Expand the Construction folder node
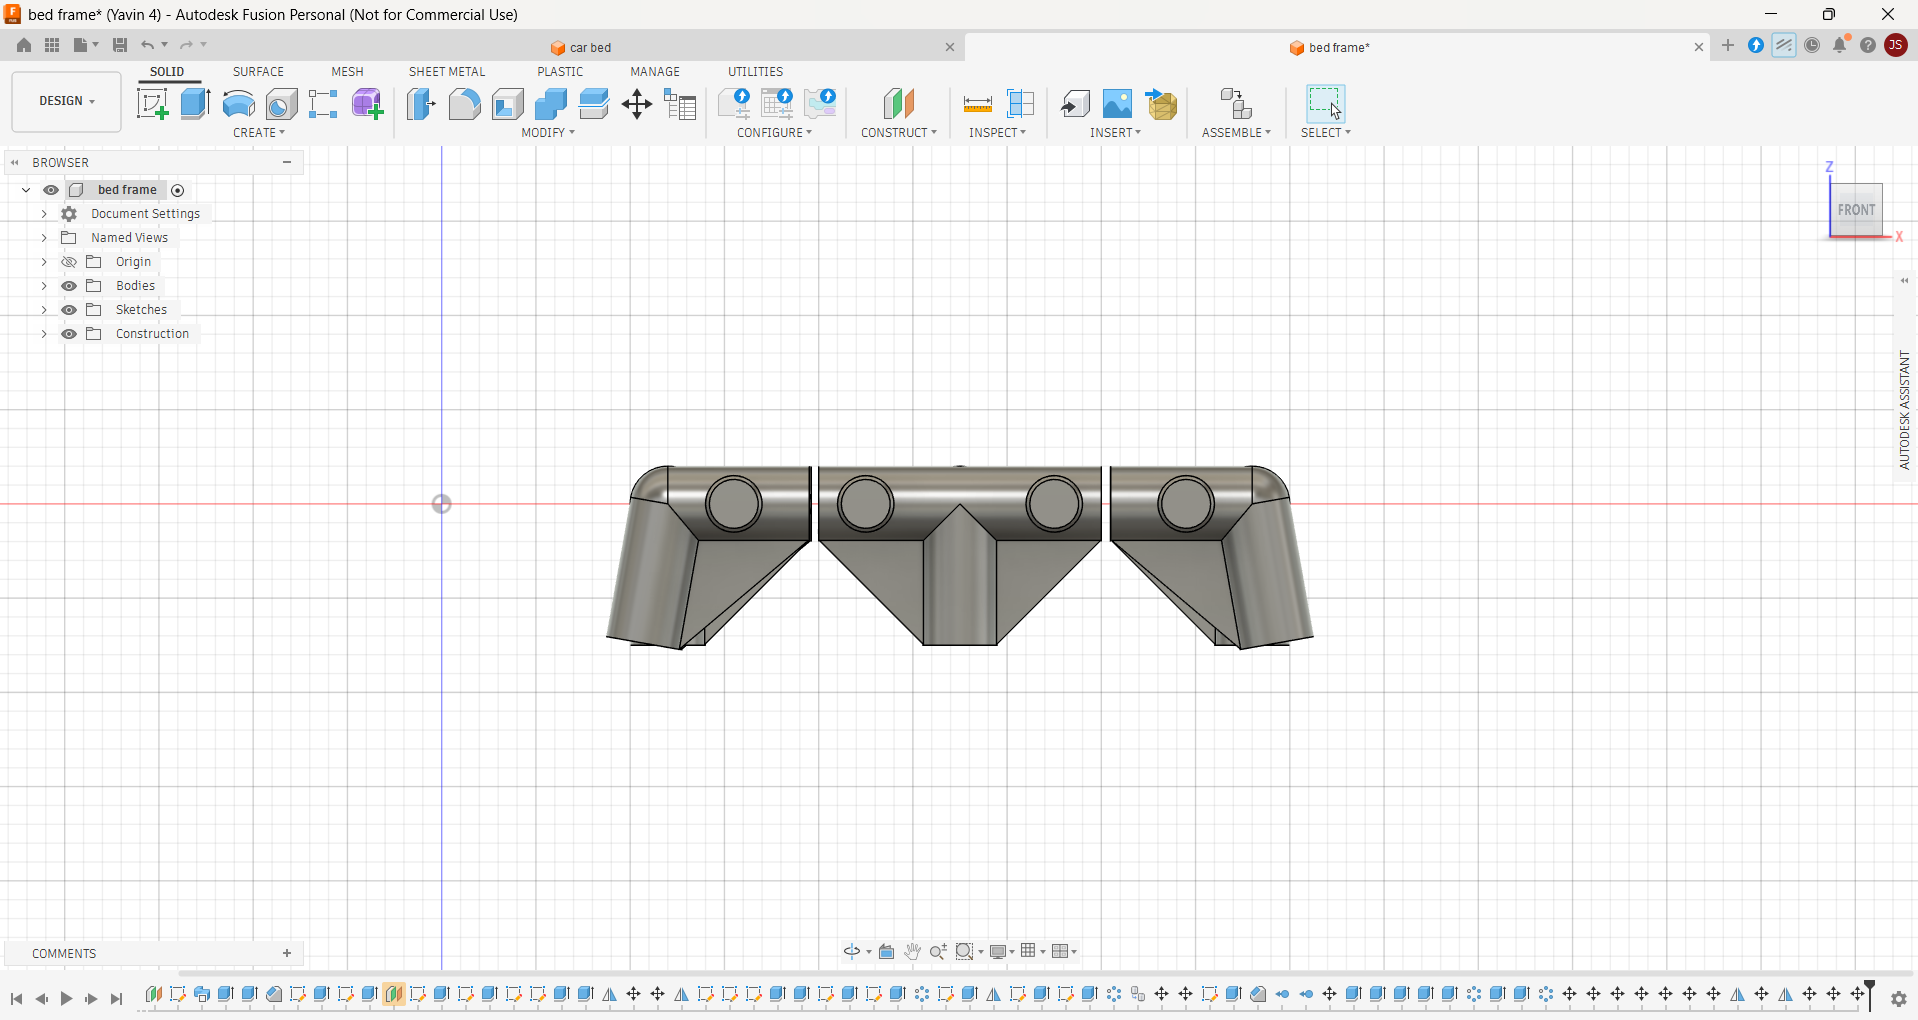 pos(44,334)
